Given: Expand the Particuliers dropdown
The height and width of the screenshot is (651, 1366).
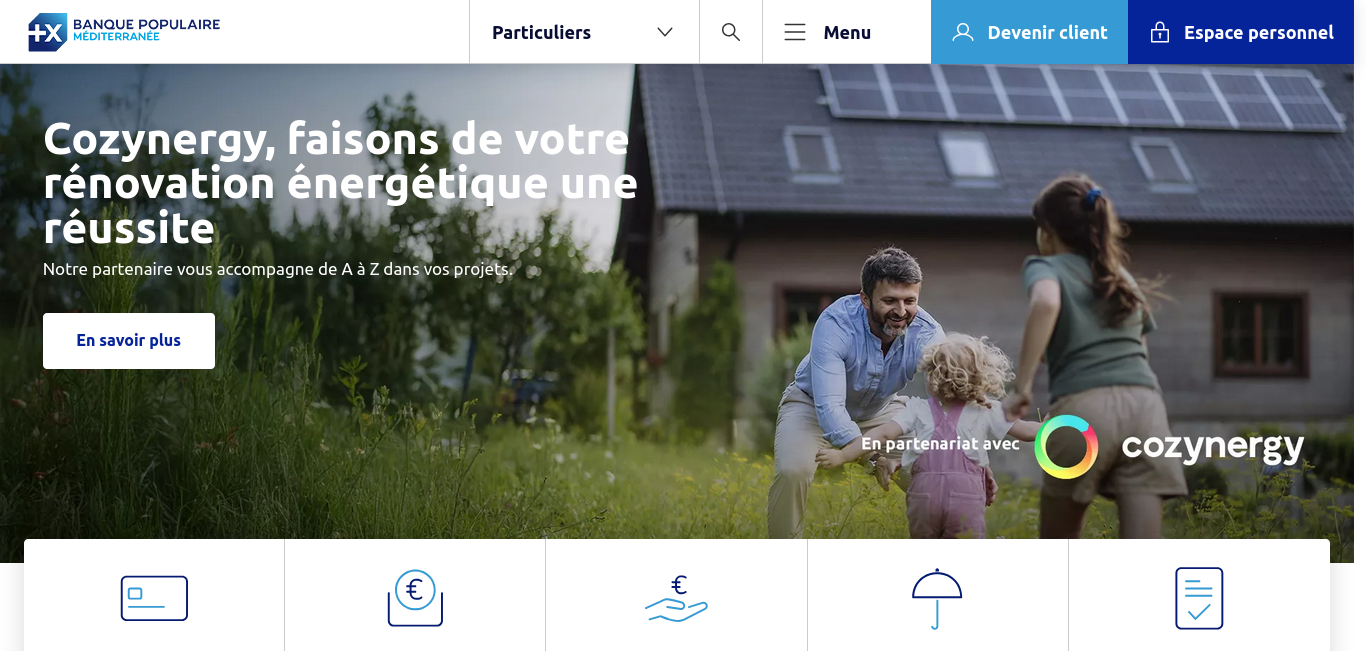Looking at the screenshot, I should click(x=584, y=32).
